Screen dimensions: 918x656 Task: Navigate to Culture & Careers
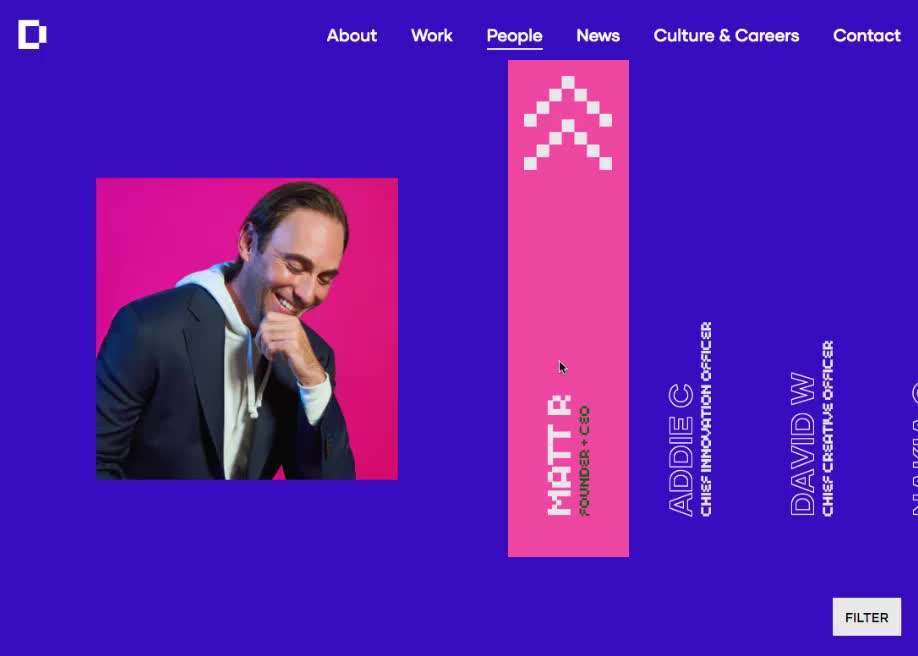coord(726,36)
